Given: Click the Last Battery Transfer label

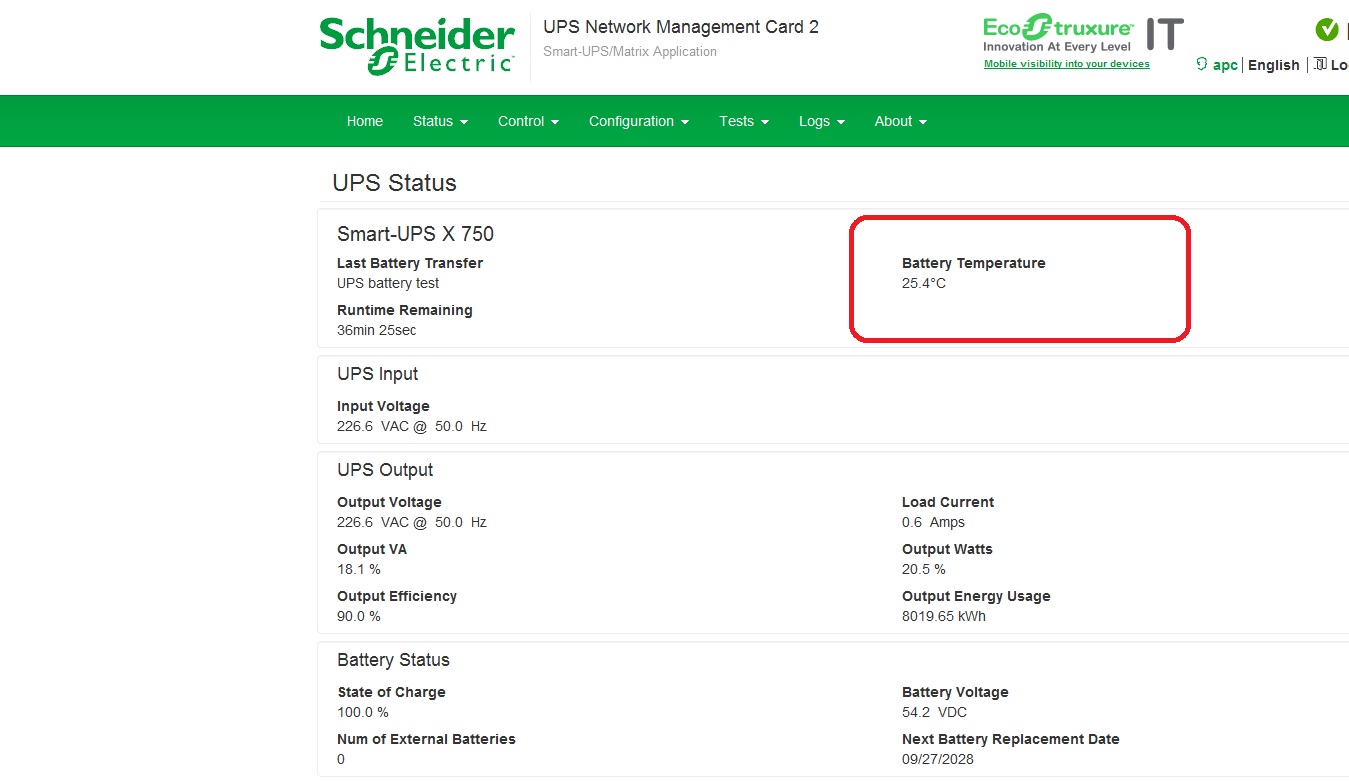Looking at the screenshot, I should (x=410, y=263).
